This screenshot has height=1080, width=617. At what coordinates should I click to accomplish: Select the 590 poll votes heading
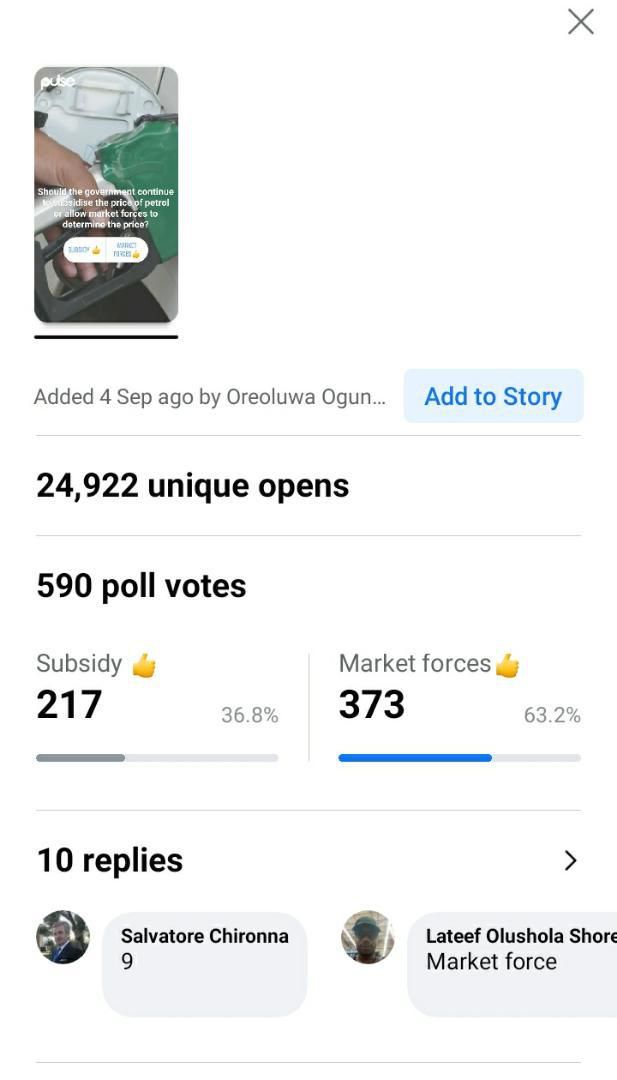[x=140, y=585]
